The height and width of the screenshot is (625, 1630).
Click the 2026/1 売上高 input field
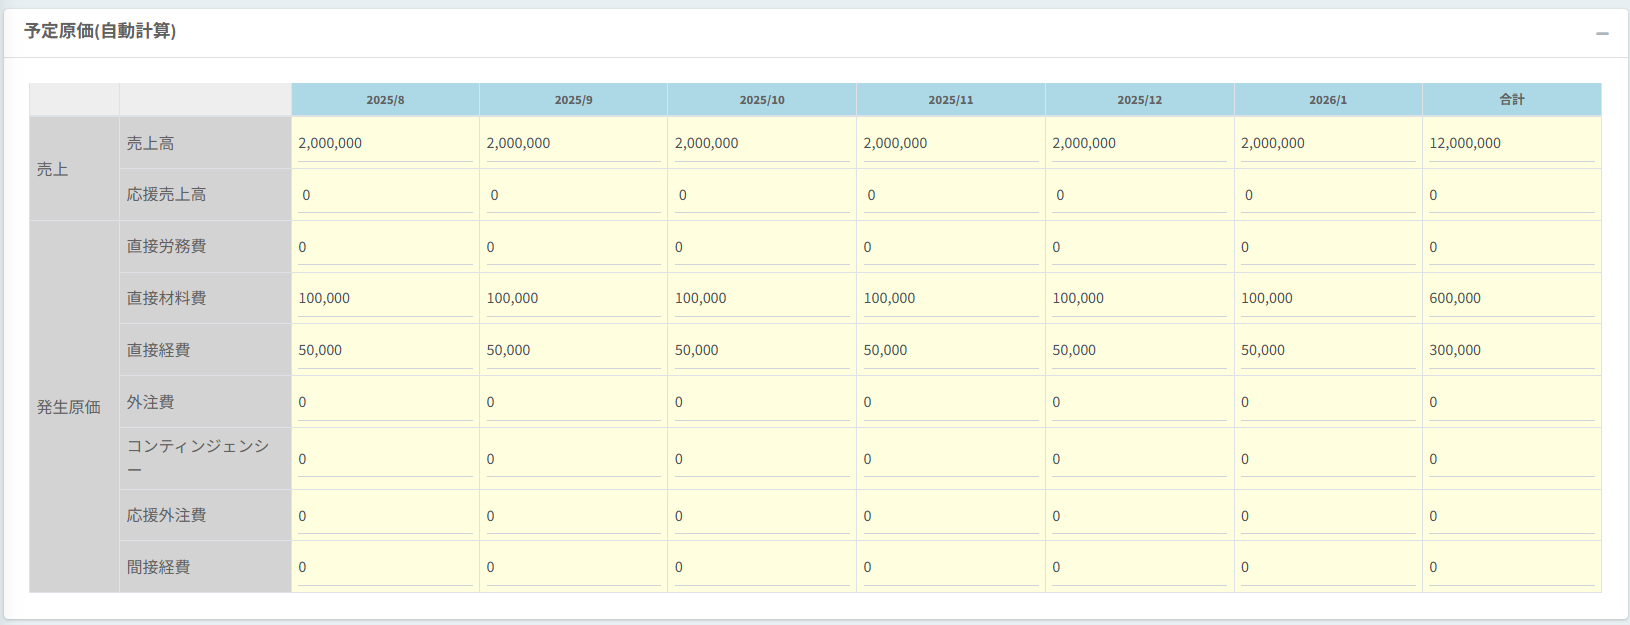tap(1327, 144)
